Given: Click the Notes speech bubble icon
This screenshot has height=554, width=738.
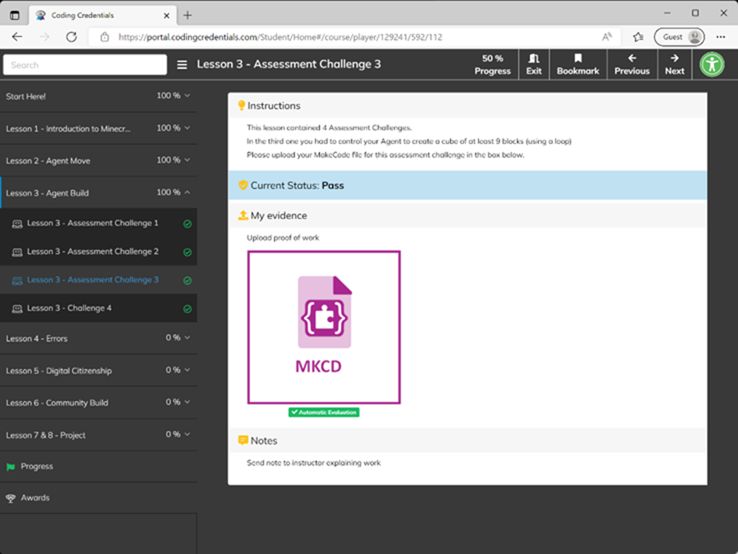Looking at the screenshot, I should coord(243,440).
